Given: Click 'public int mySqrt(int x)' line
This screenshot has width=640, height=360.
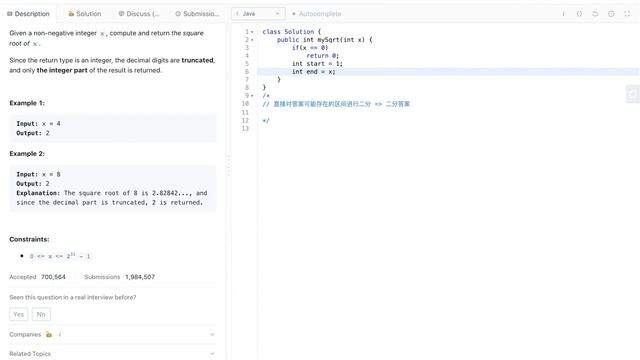Looking at the screenshot, I should click(324, 40).
